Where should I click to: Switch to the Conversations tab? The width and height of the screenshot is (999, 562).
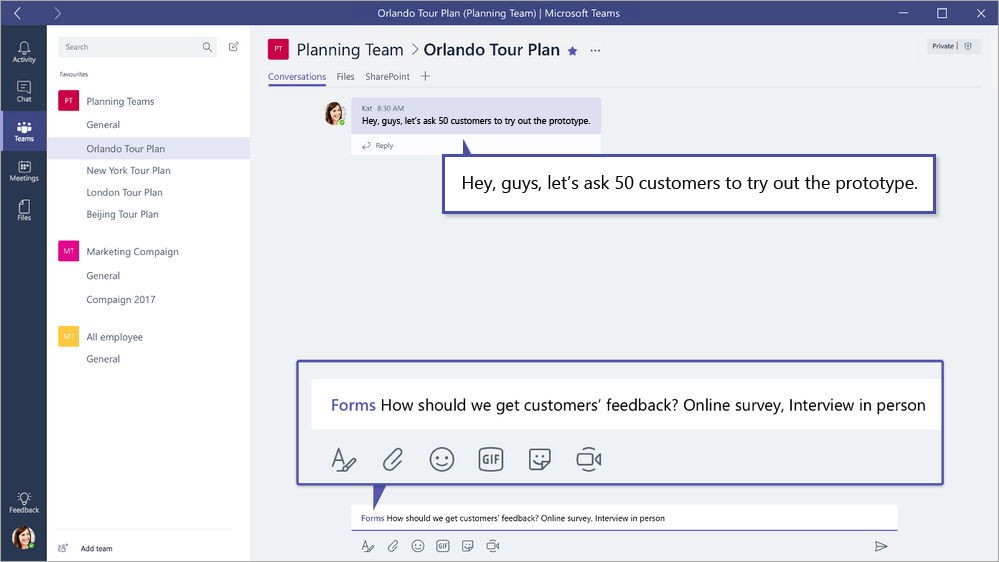click(297, 76)
